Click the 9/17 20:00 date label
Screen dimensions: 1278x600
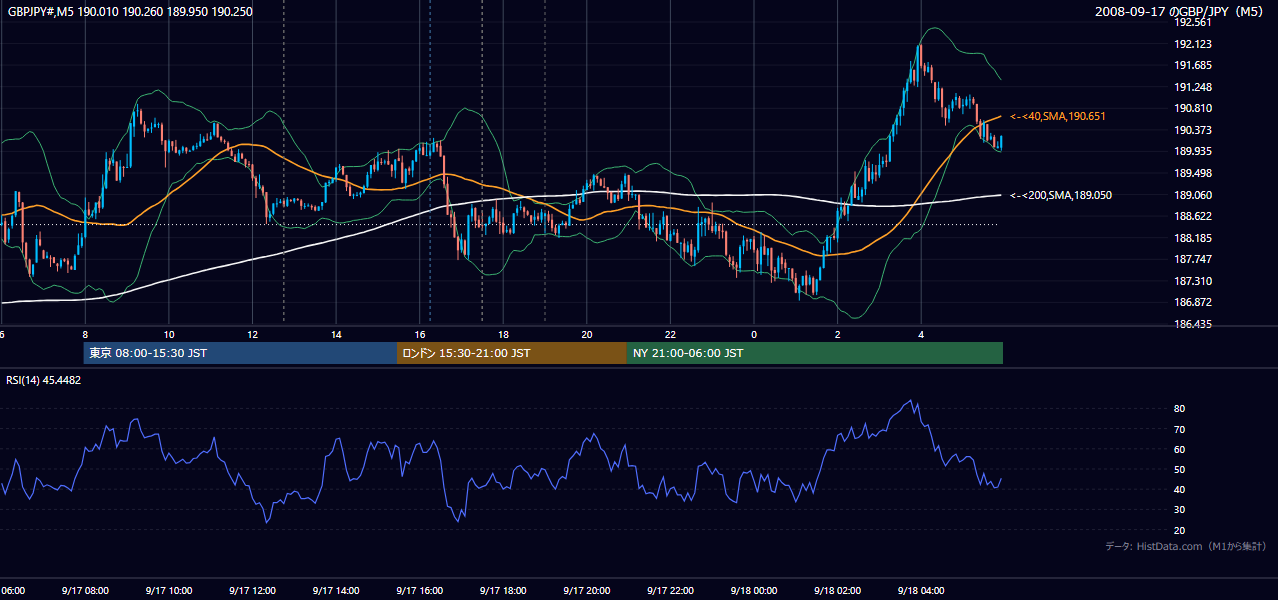(x=587, y=590)
